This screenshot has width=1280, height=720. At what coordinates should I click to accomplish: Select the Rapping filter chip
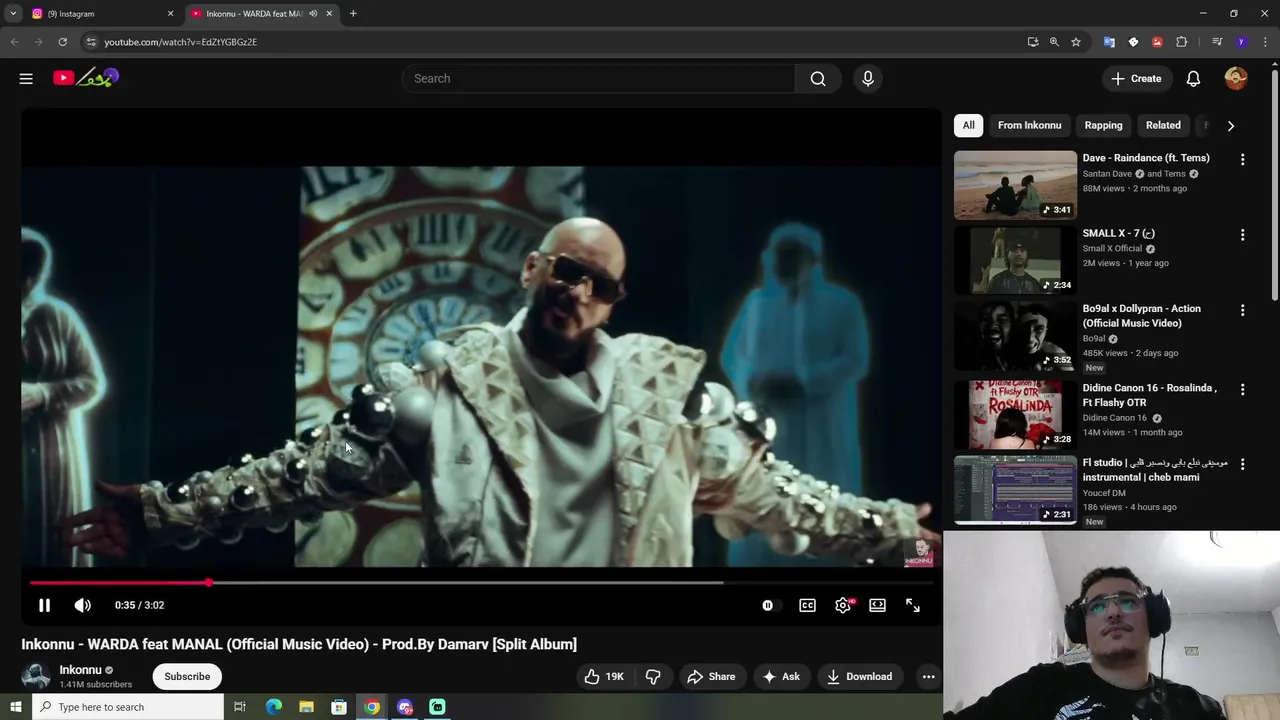(x=1103, y=125)
